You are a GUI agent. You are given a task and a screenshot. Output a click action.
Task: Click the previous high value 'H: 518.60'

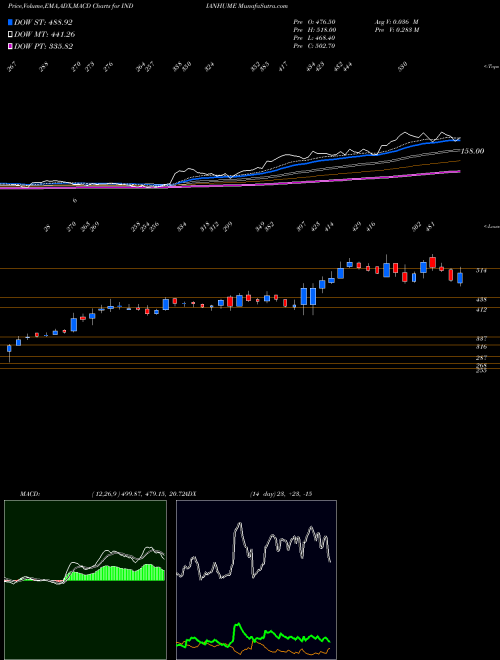(321, 30)
